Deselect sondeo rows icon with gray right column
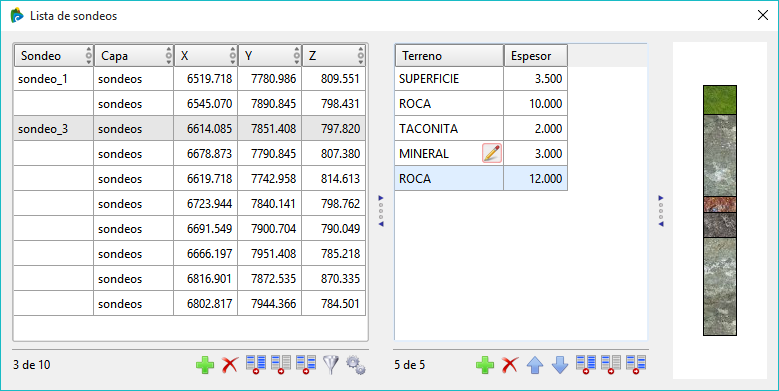 (x=281, y=365)
